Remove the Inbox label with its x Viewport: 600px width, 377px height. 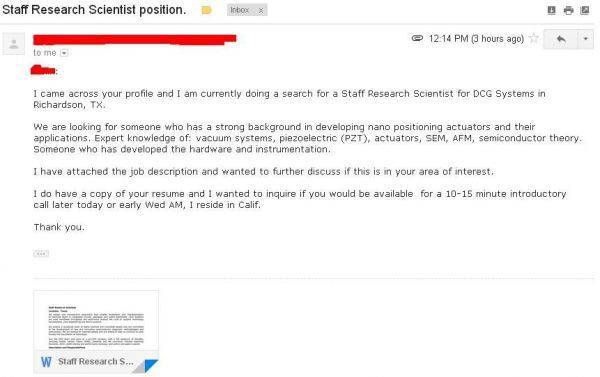pos(261,10)
